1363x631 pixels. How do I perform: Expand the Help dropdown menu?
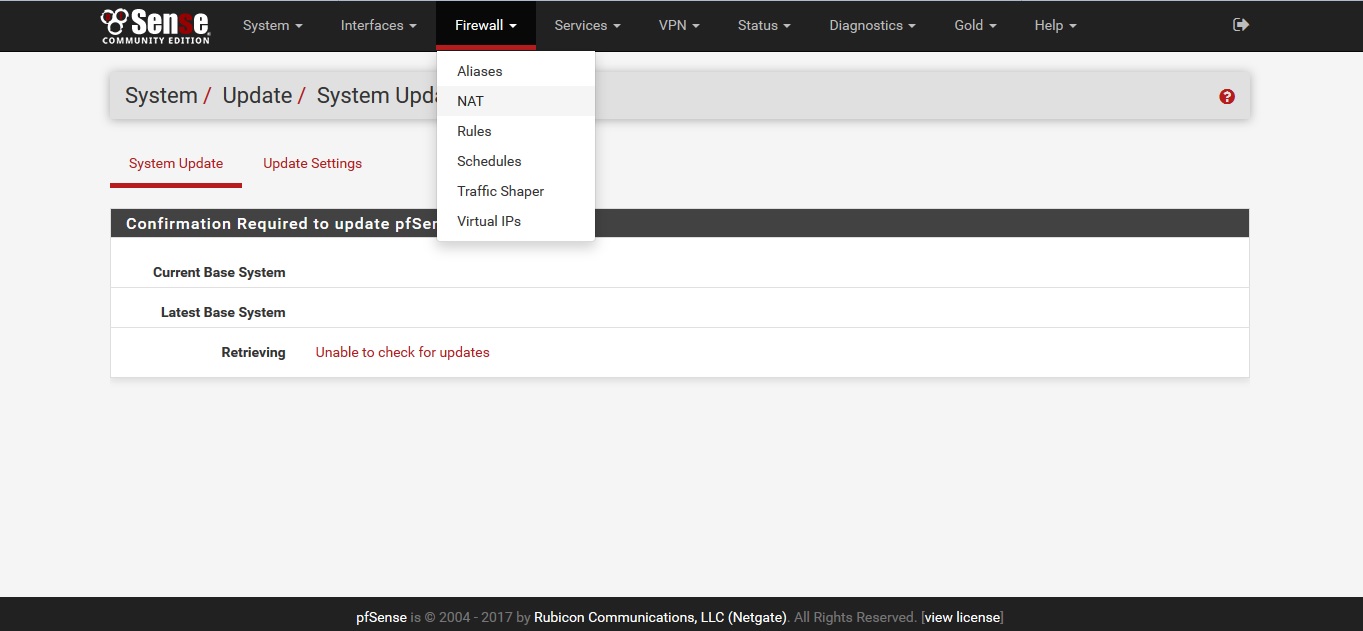point(1055,26)
